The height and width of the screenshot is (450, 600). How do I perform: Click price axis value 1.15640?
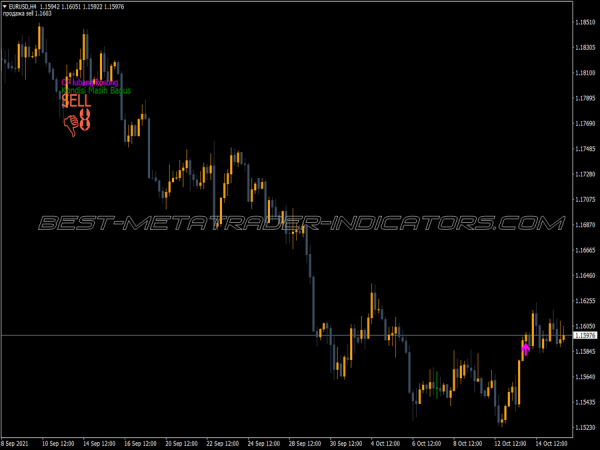tap(585, 377)
